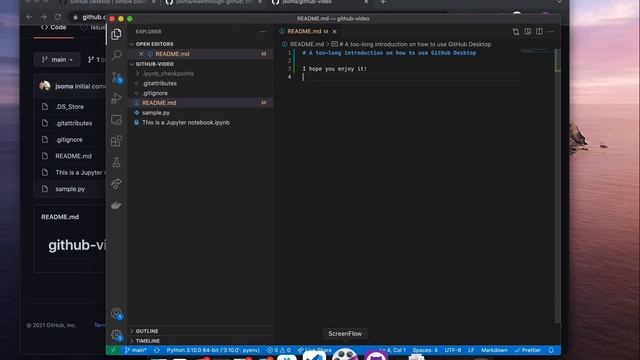
Task: Select README.md tab in editor
Action: point(304,31)
